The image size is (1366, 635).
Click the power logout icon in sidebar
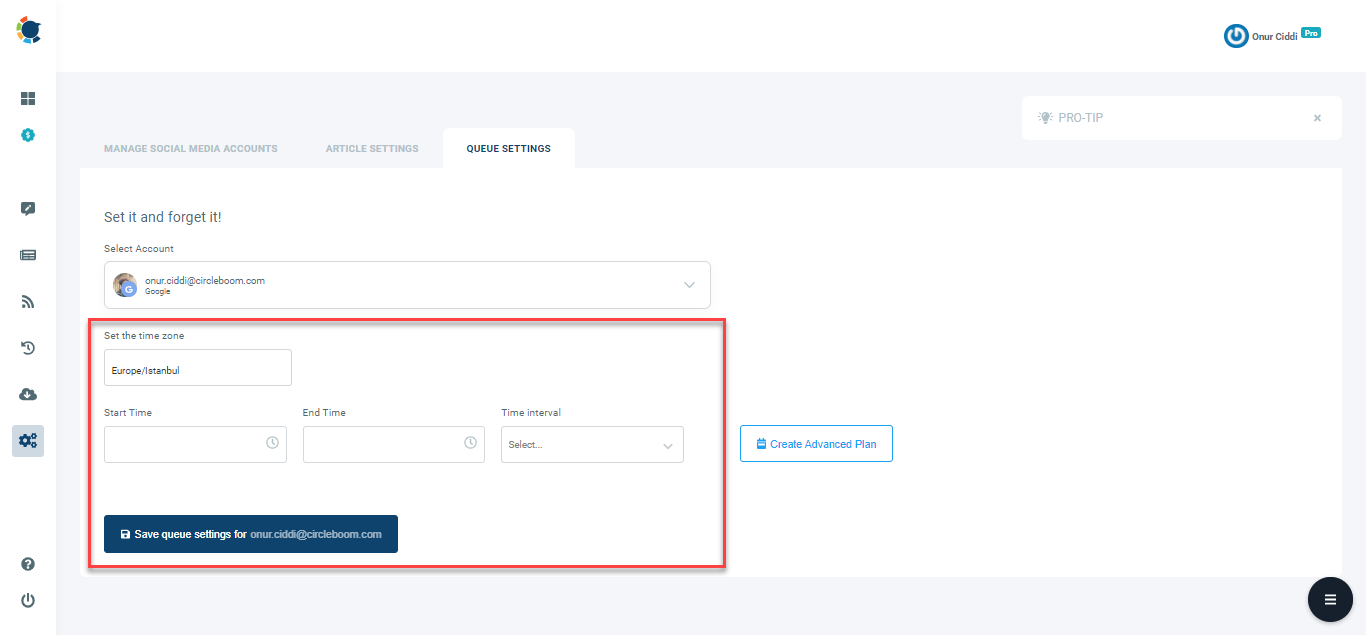coord(28,600)
